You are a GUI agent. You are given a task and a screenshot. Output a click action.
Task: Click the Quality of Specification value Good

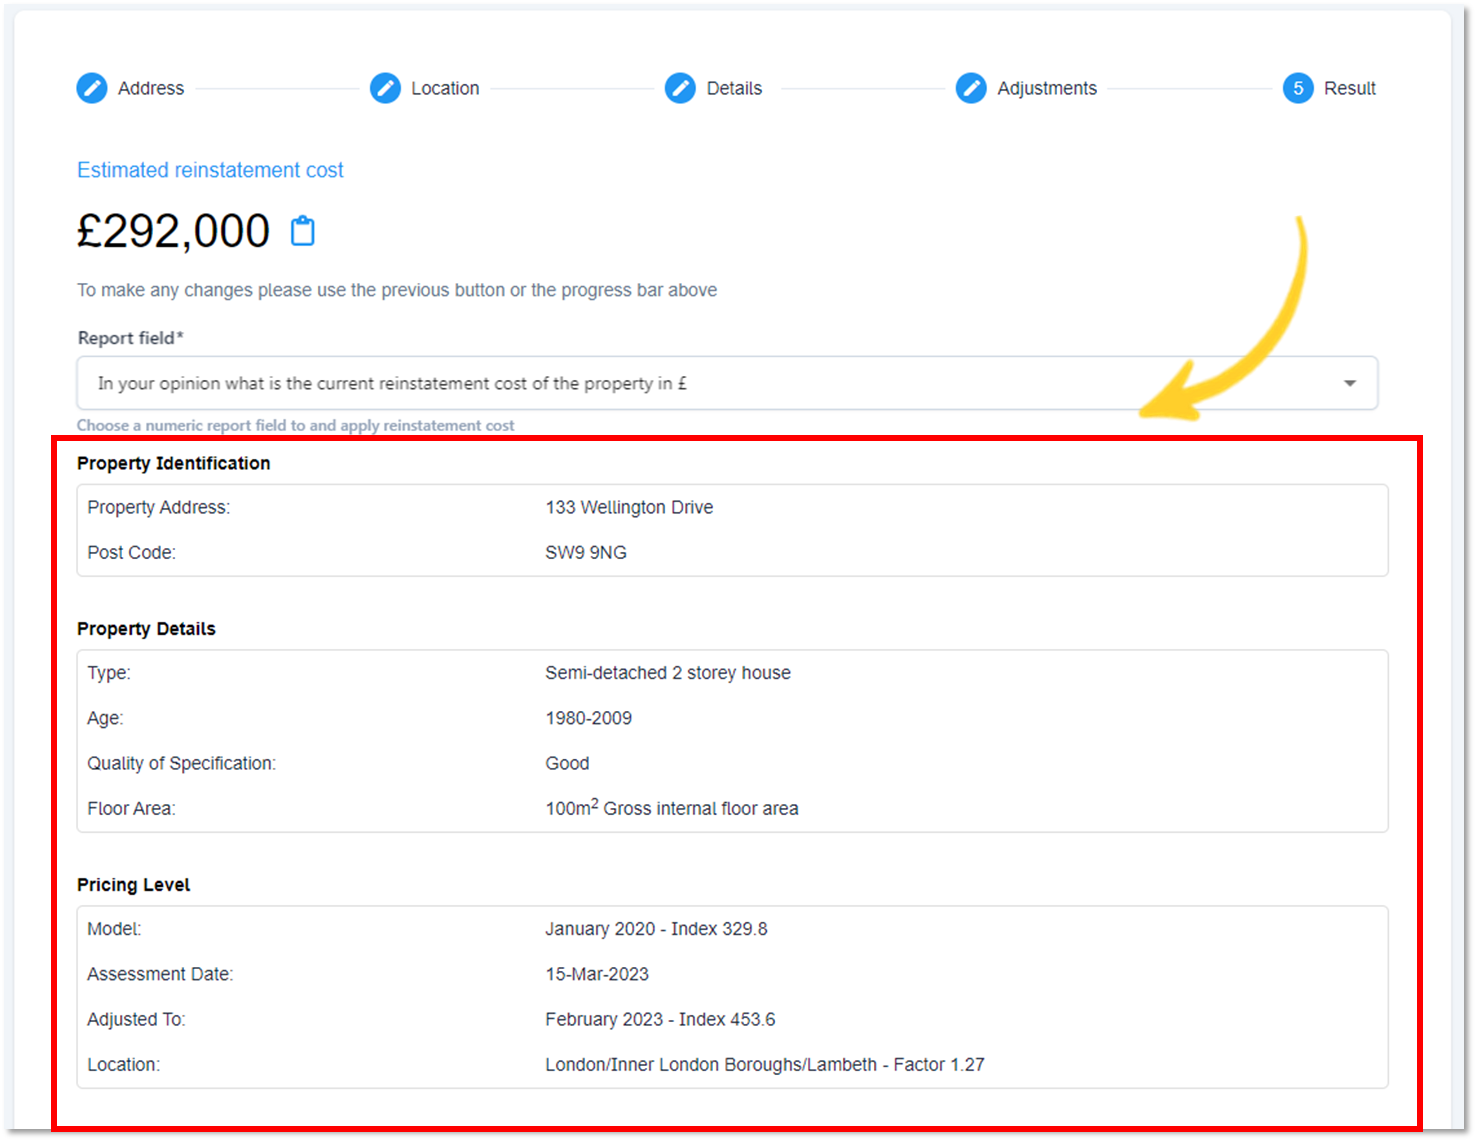pyautogui.click(x=567, y=763)
